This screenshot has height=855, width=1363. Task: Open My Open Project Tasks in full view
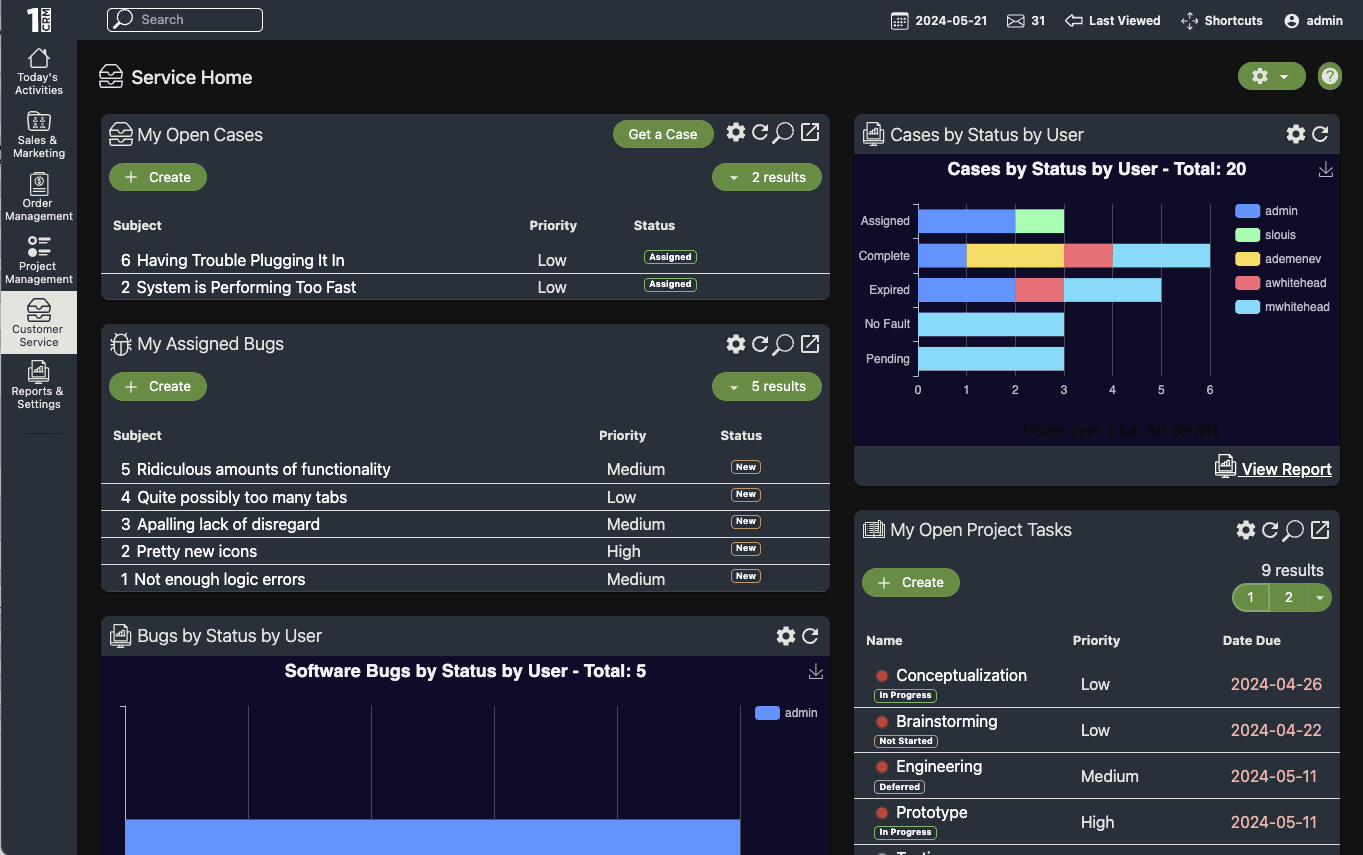[1320, 530]
